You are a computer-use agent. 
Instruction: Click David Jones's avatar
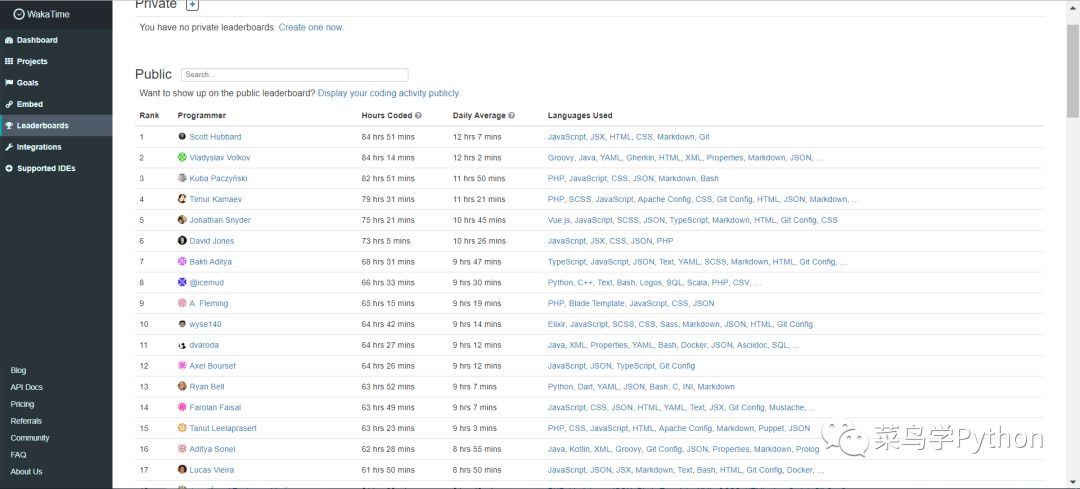point(182,240)
